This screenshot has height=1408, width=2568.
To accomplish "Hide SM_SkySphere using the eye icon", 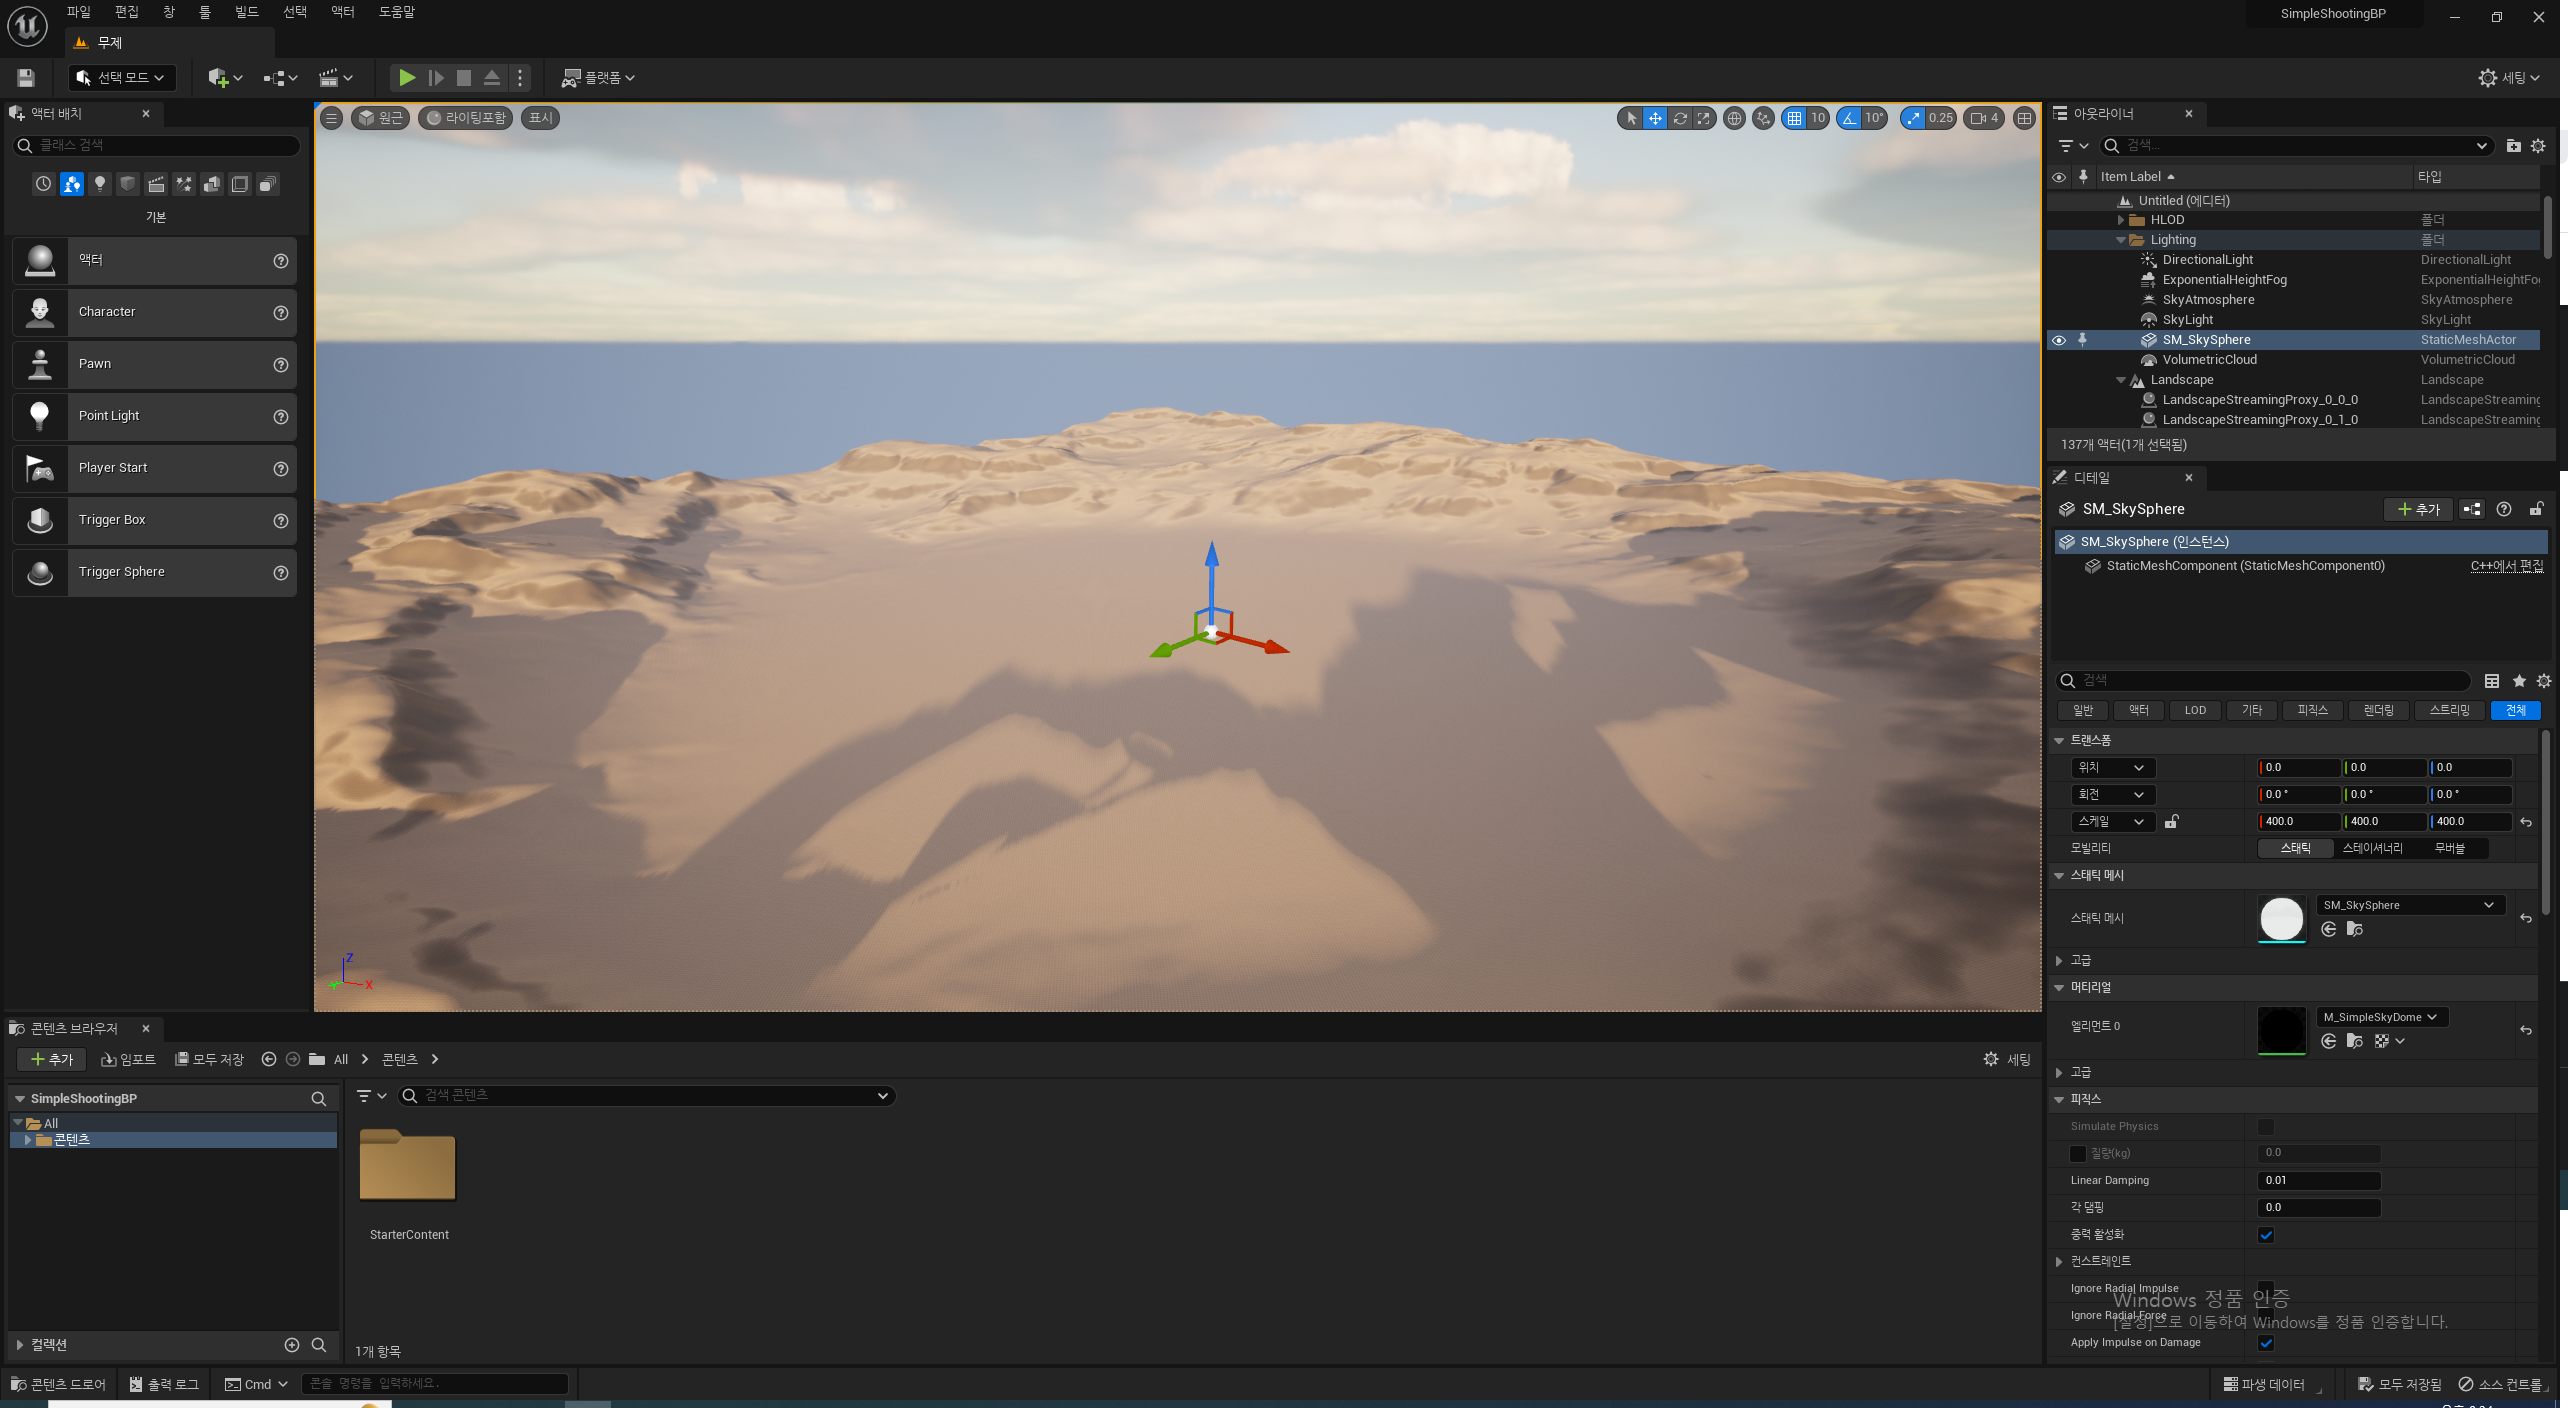I will [x=2059, y=340].
